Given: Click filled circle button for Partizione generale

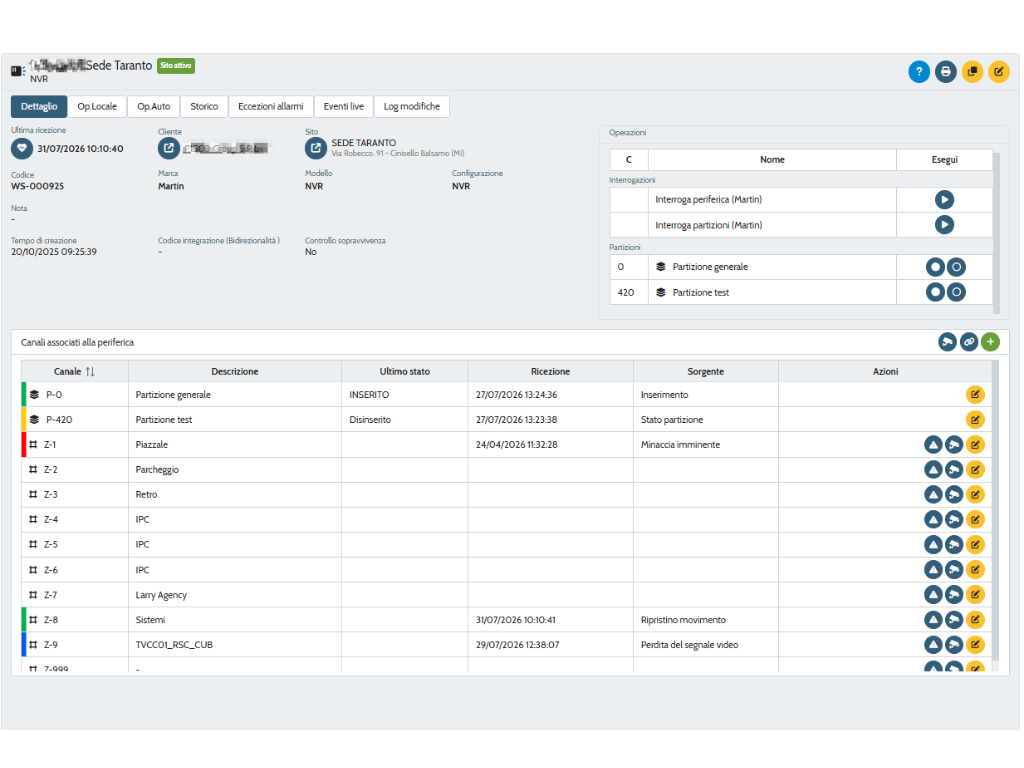Looking at the screenshot, I should point(935,267).
